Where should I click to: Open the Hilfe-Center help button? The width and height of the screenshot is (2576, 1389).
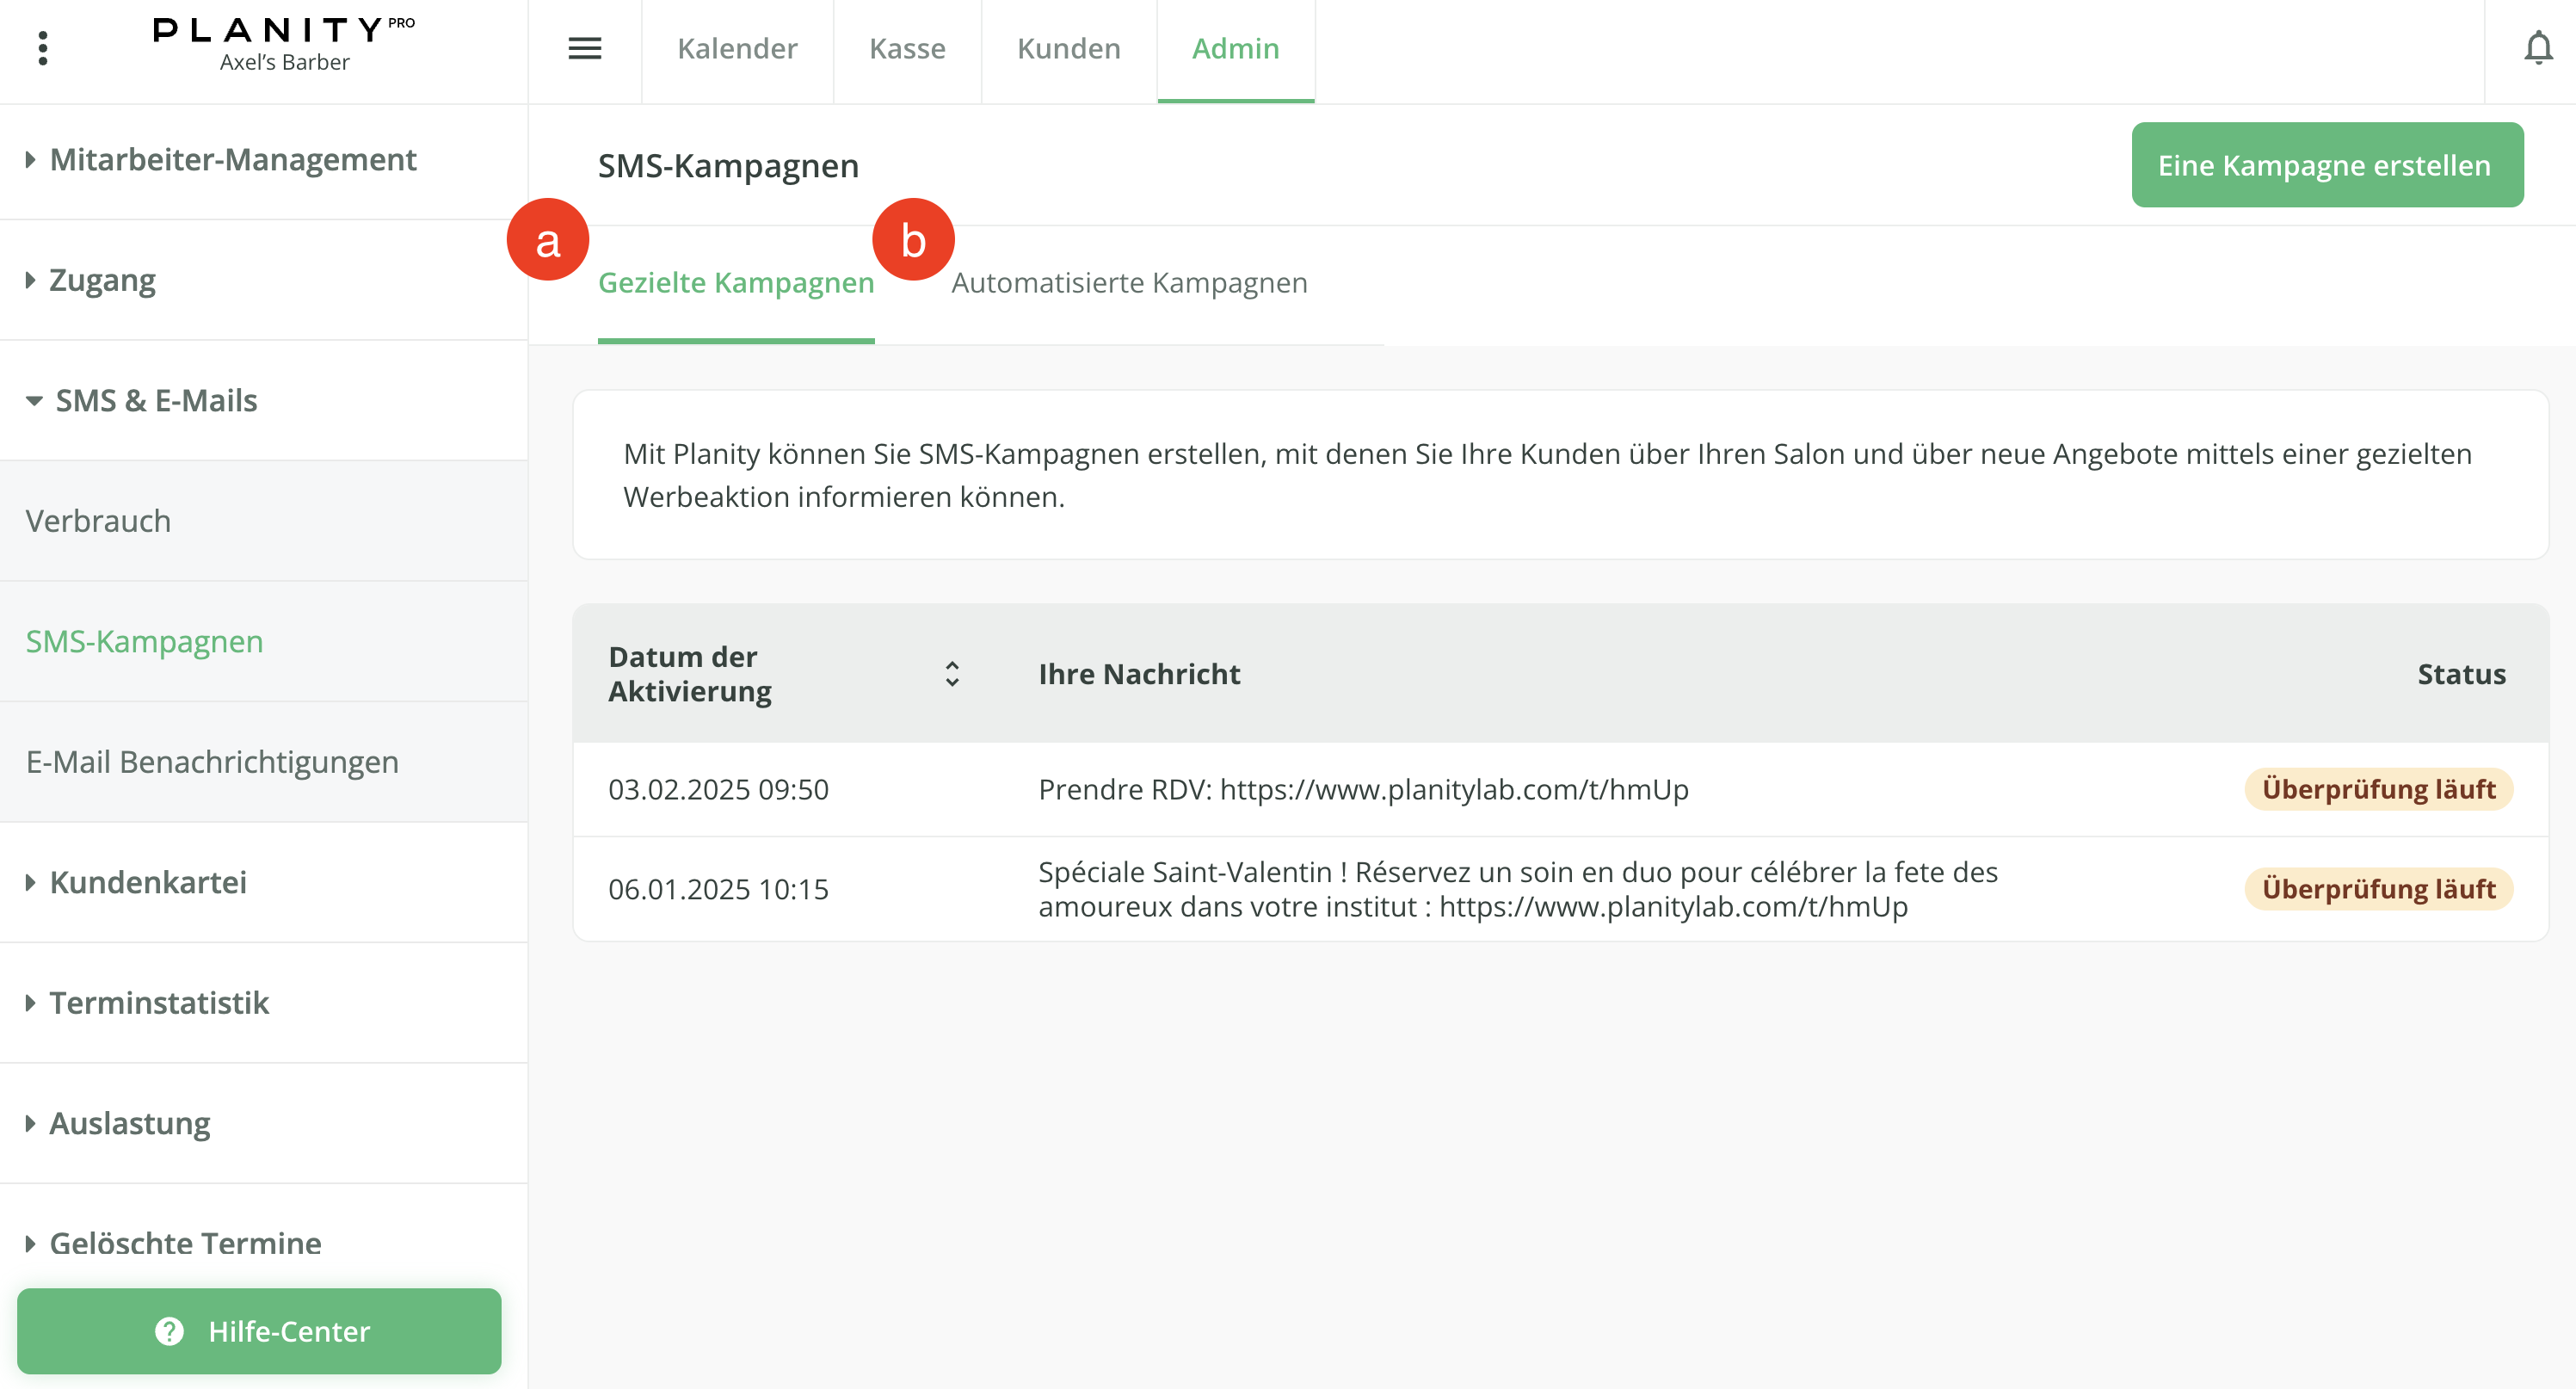[259, 1330]
